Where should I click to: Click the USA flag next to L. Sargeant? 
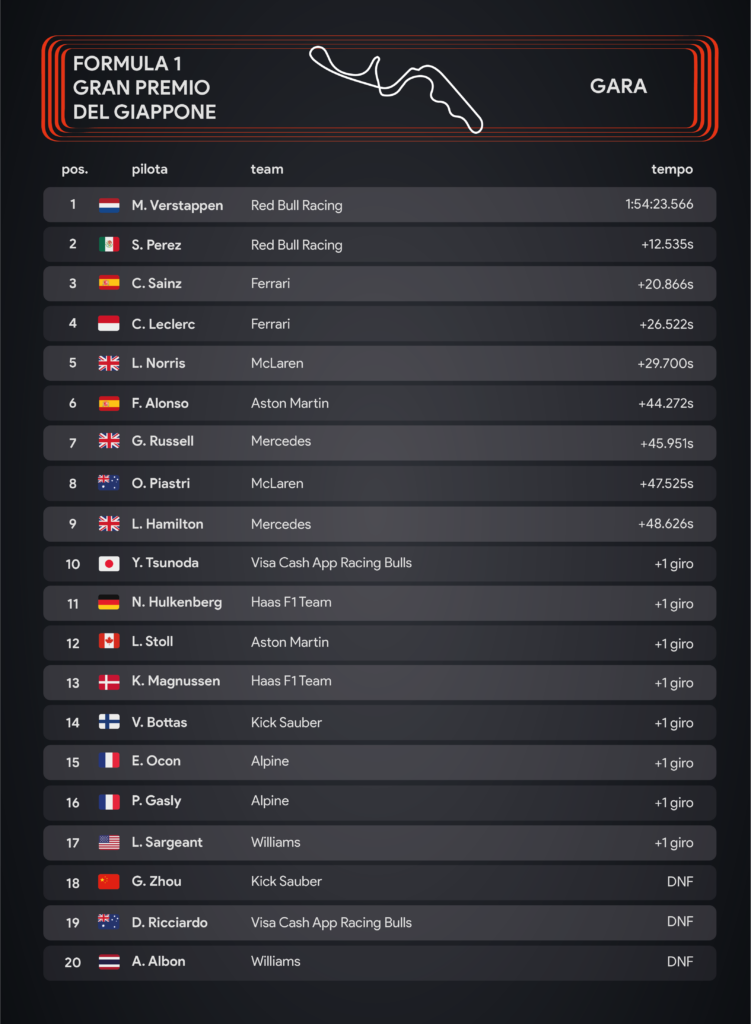pos(109,842)
